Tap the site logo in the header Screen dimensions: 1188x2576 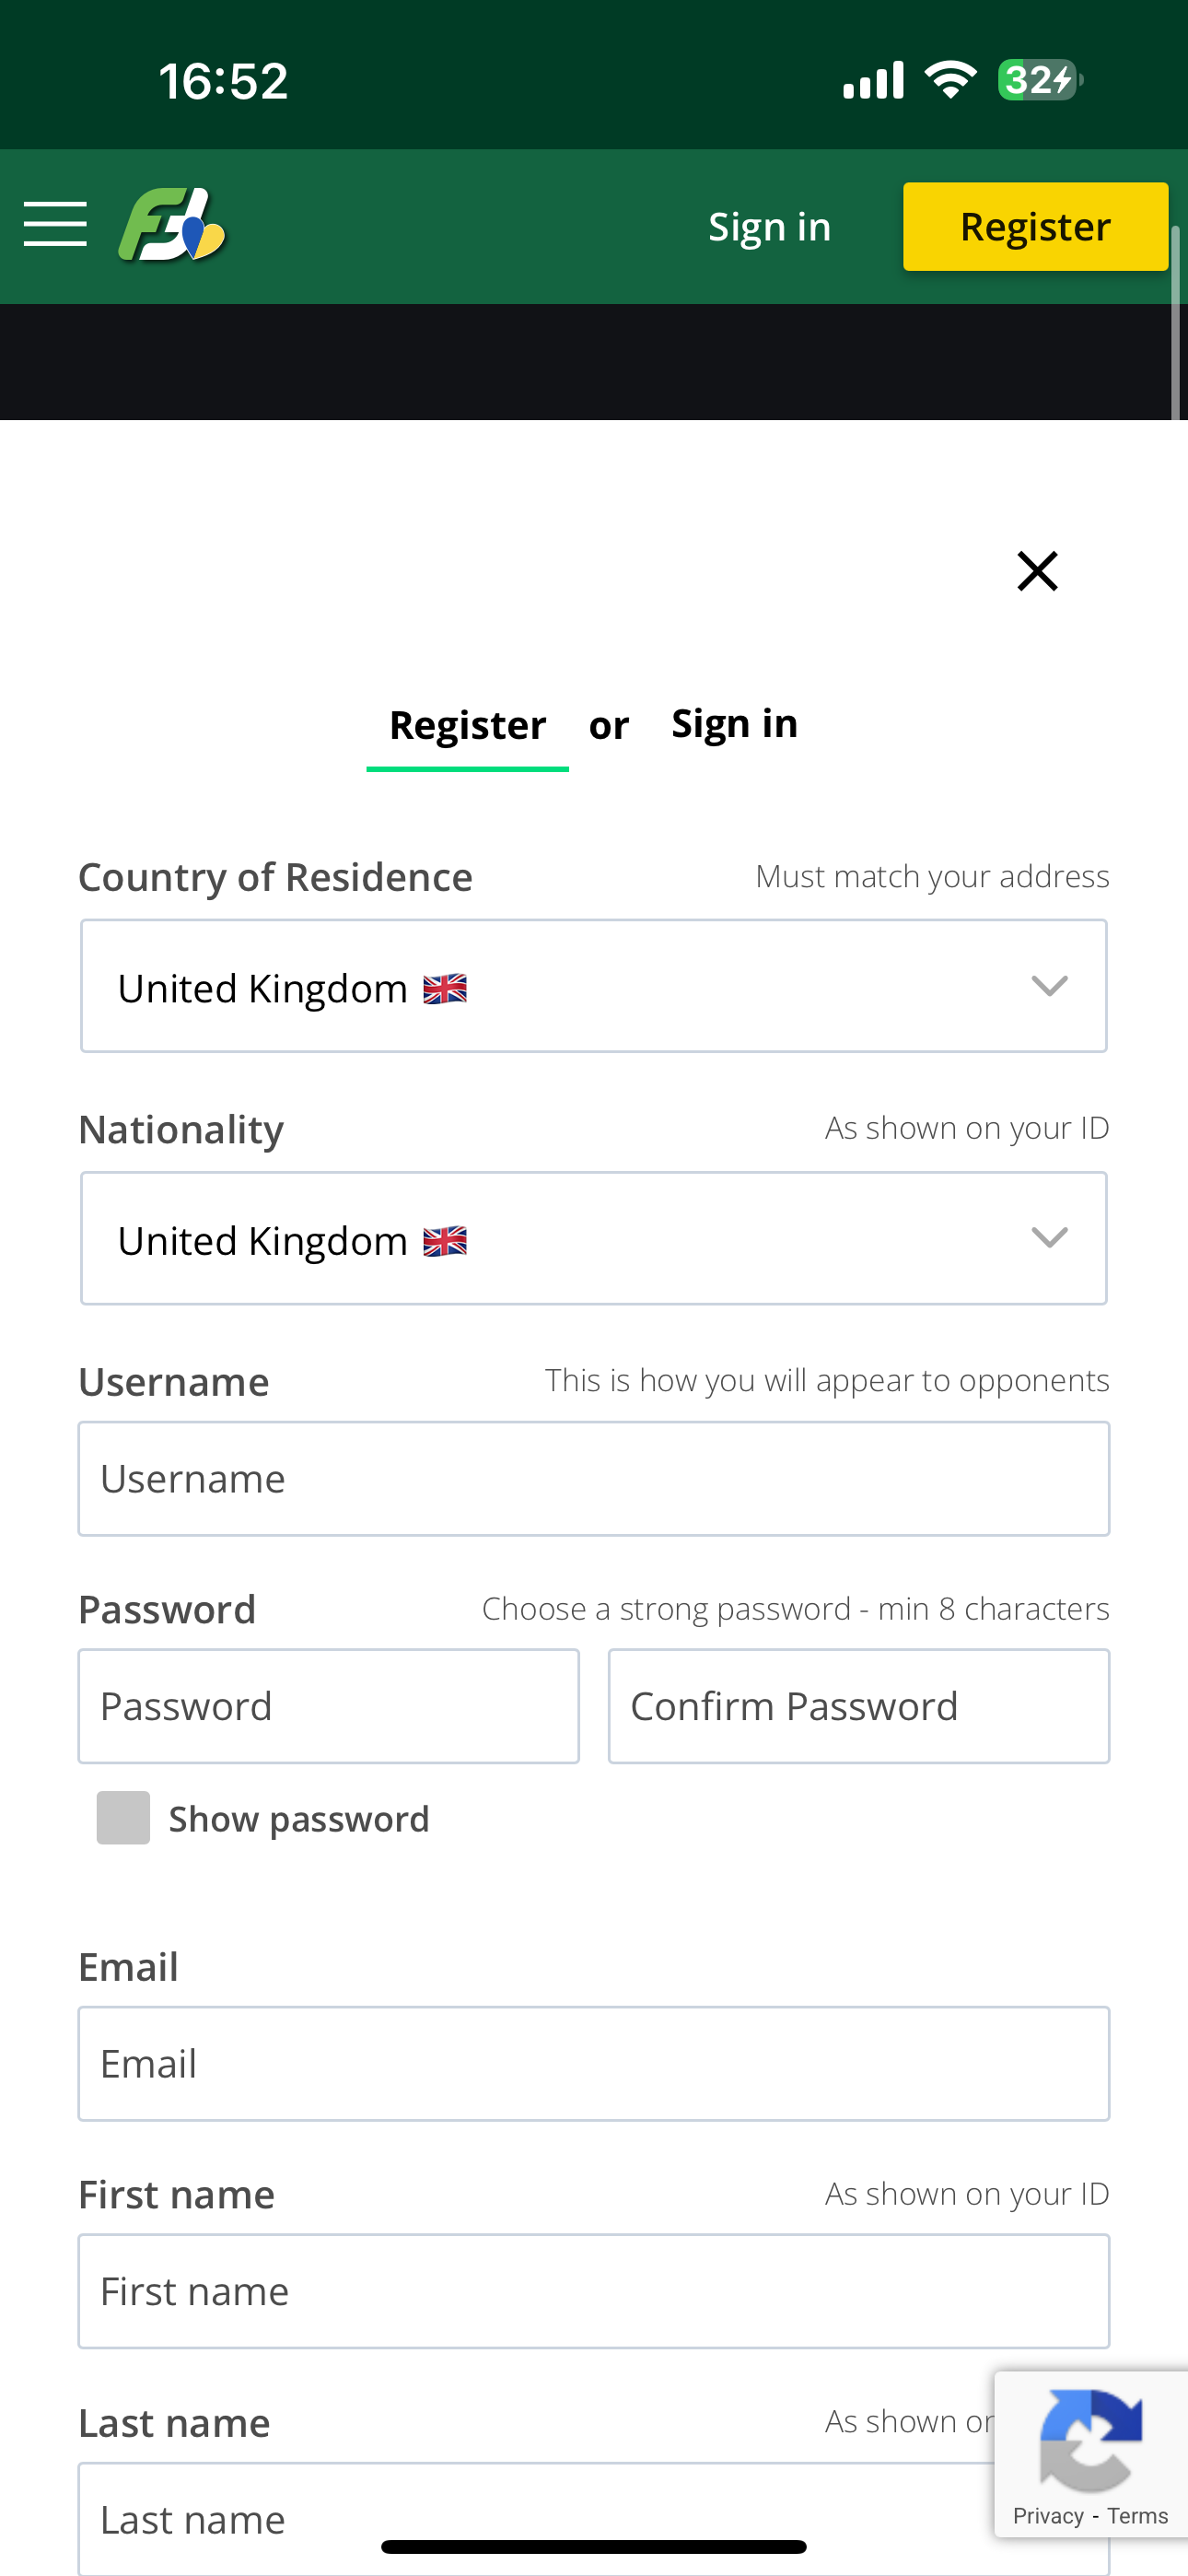point(172,225)
